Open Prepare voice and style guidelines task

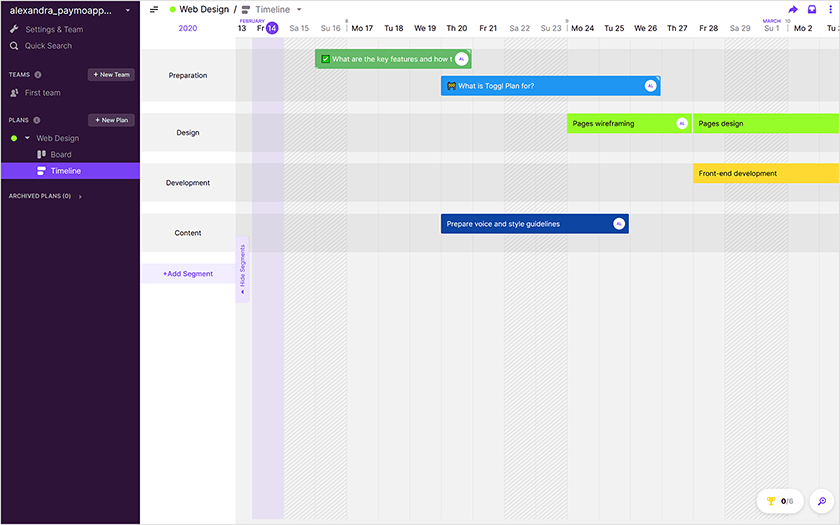coord(535,224)
